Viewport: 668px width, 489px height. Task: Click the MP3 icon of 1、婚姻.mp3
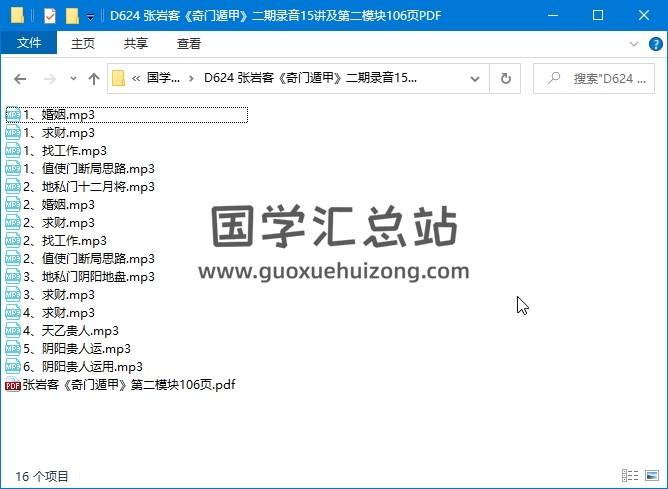pos(13,115)
